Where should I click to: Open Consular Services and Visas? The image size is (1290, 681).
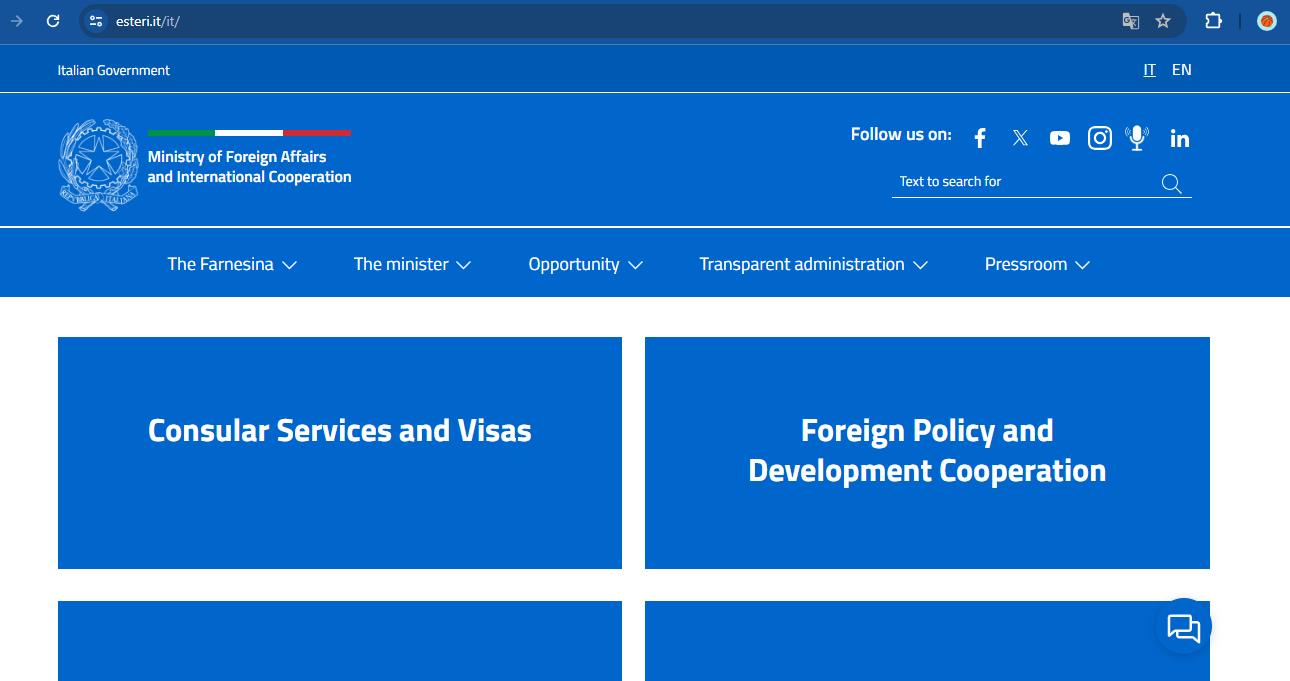tap(340, 452)
